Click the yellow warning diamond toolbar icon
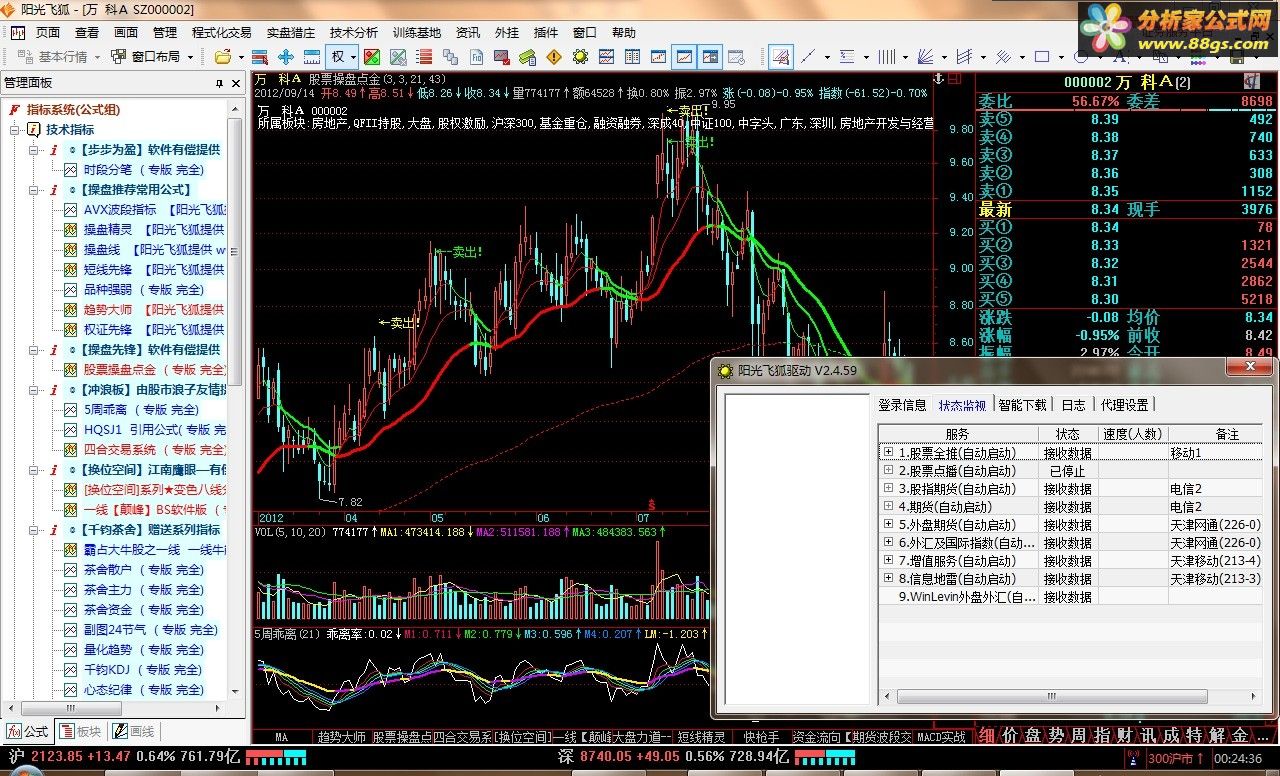This screenshot has width=1280, height=776. pos(554,57)
